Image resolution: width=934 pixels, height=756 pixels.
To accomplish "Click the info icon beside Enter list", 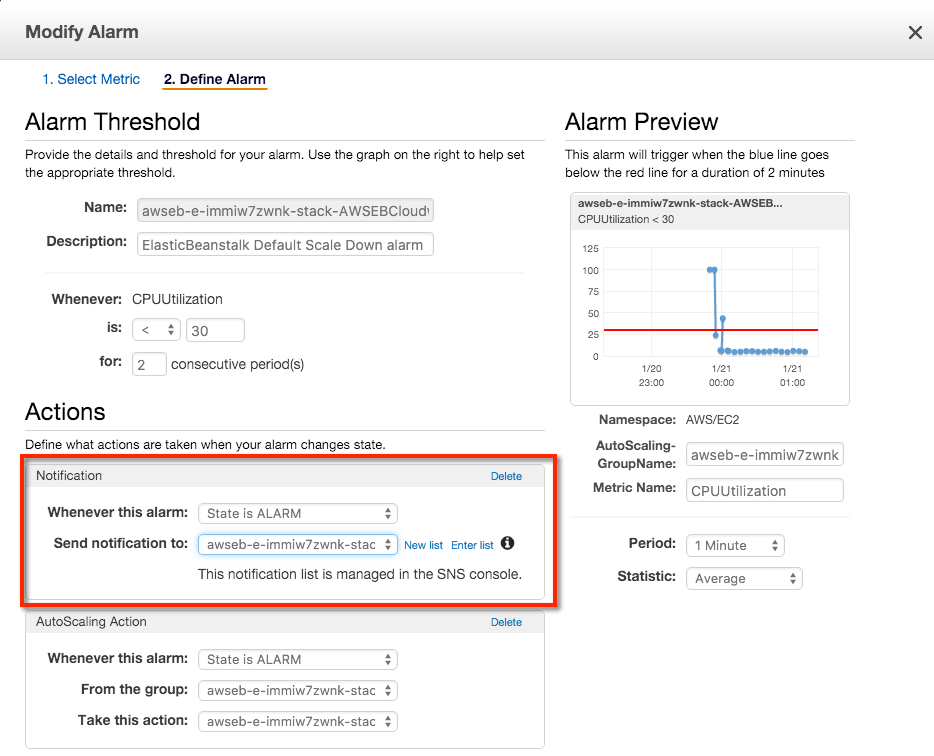I will [507, 544].
